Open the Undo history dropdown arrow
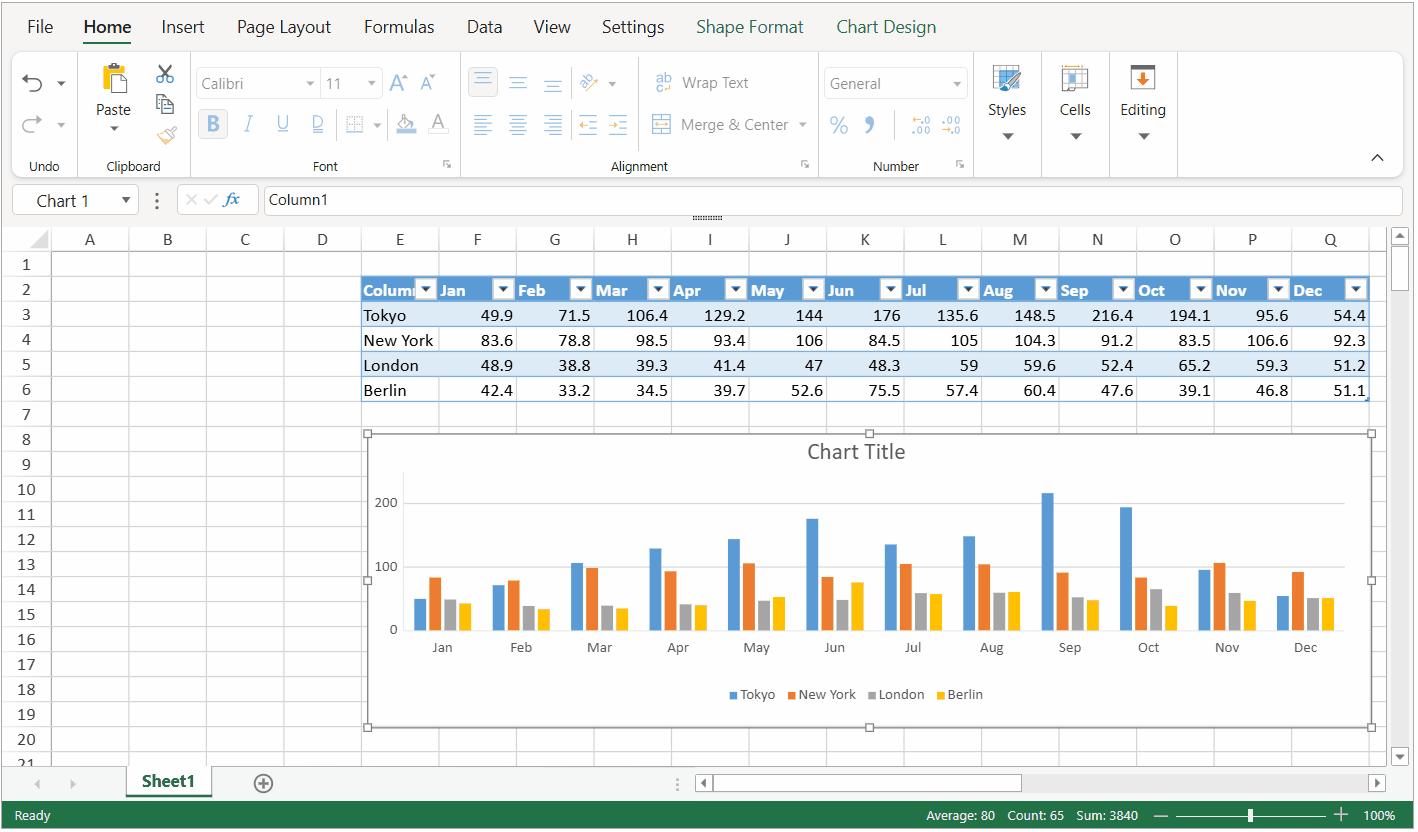The width and height of the screenshot is (1418, 832). [61, 84]
